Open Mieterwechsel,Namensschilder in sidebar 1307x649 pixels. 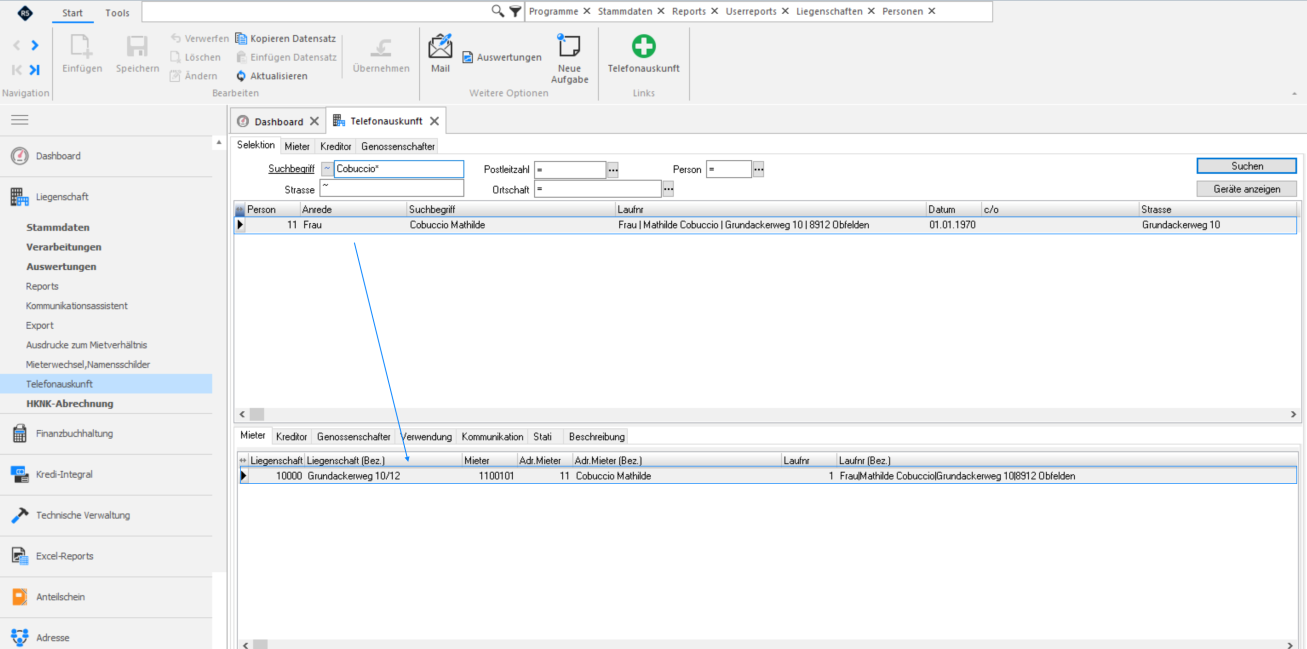88,365
